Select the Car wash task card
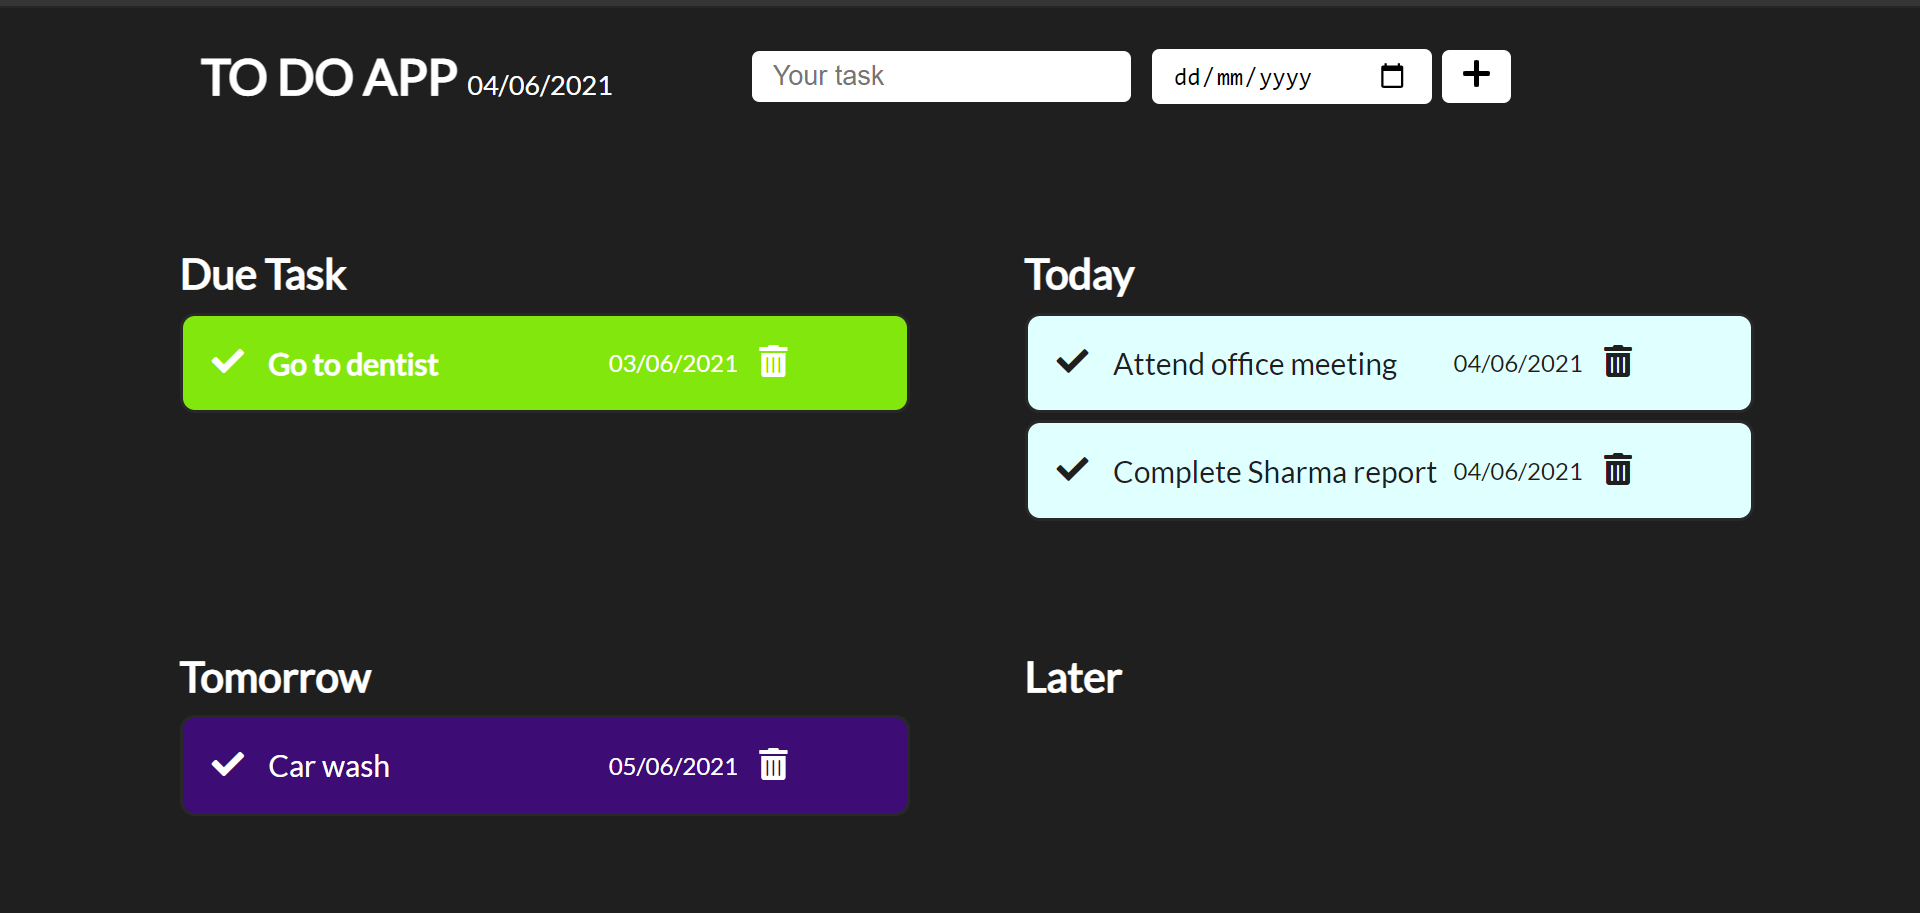 [545, 766]
